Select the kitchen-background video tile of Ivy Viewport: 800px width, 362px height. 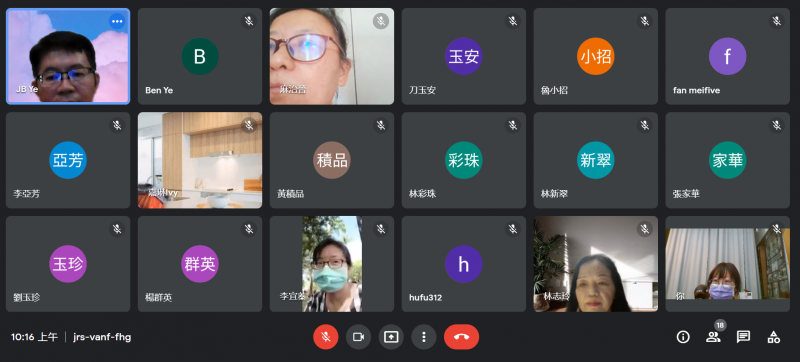(x=200, y=160)
